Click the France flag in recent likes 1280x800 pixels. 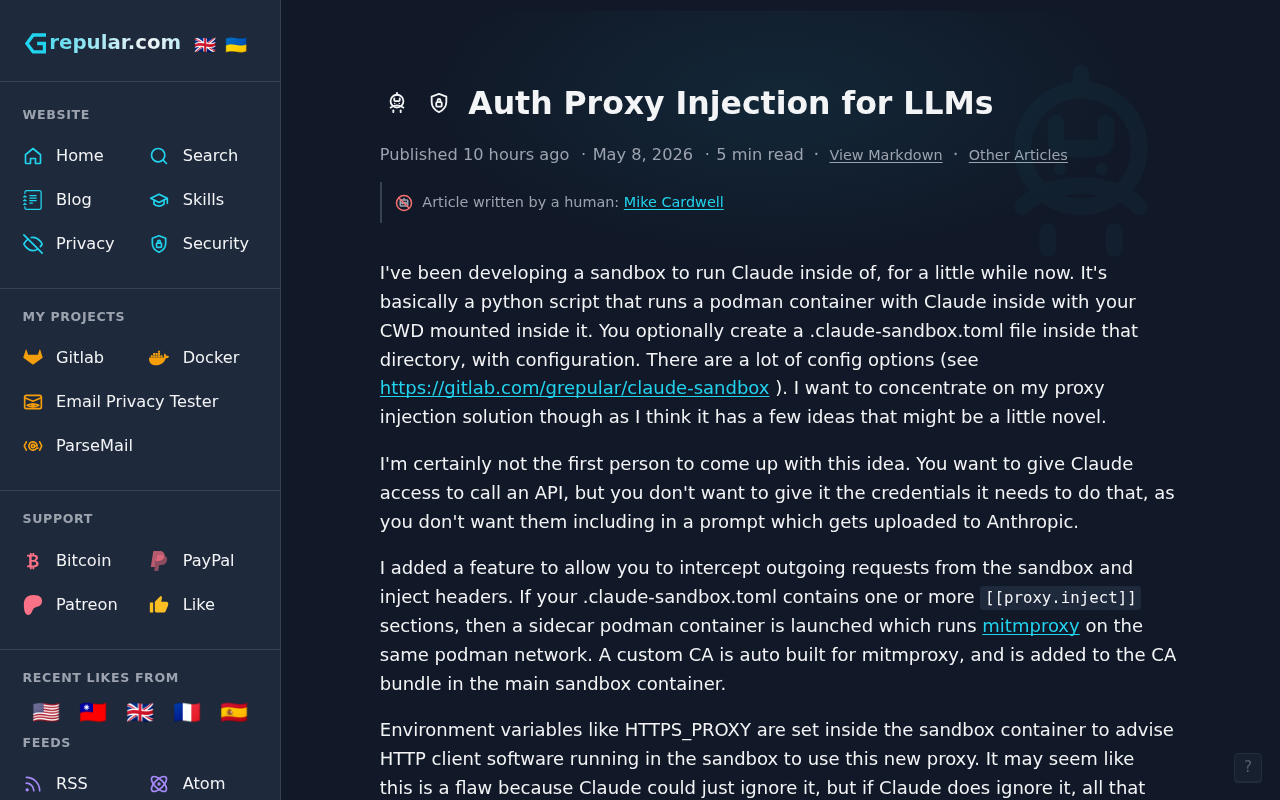[187, 713]
